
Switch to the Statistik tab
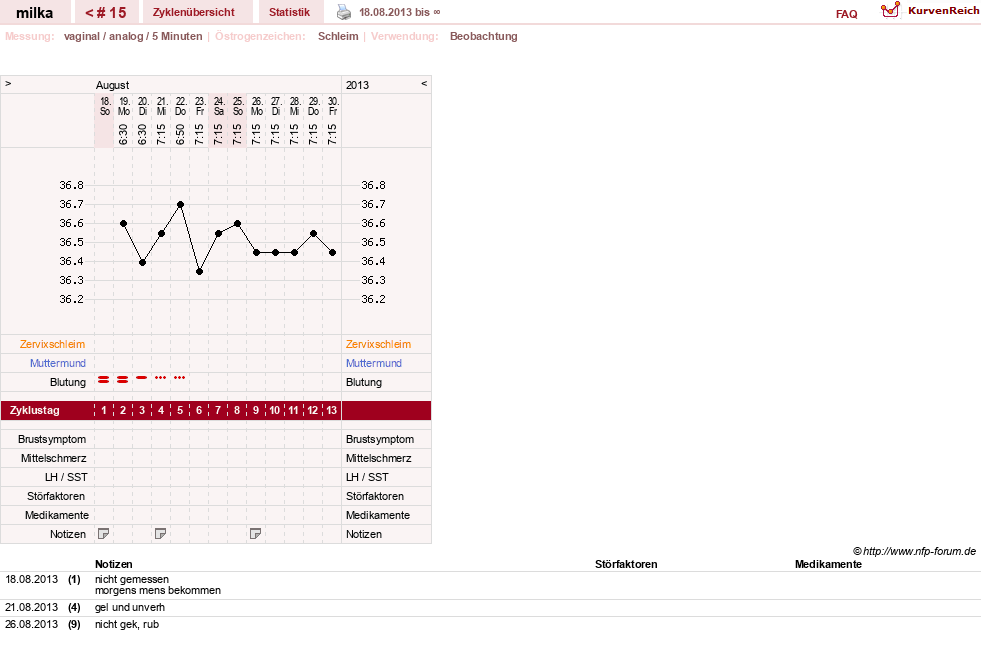click(x=289, y=13)
